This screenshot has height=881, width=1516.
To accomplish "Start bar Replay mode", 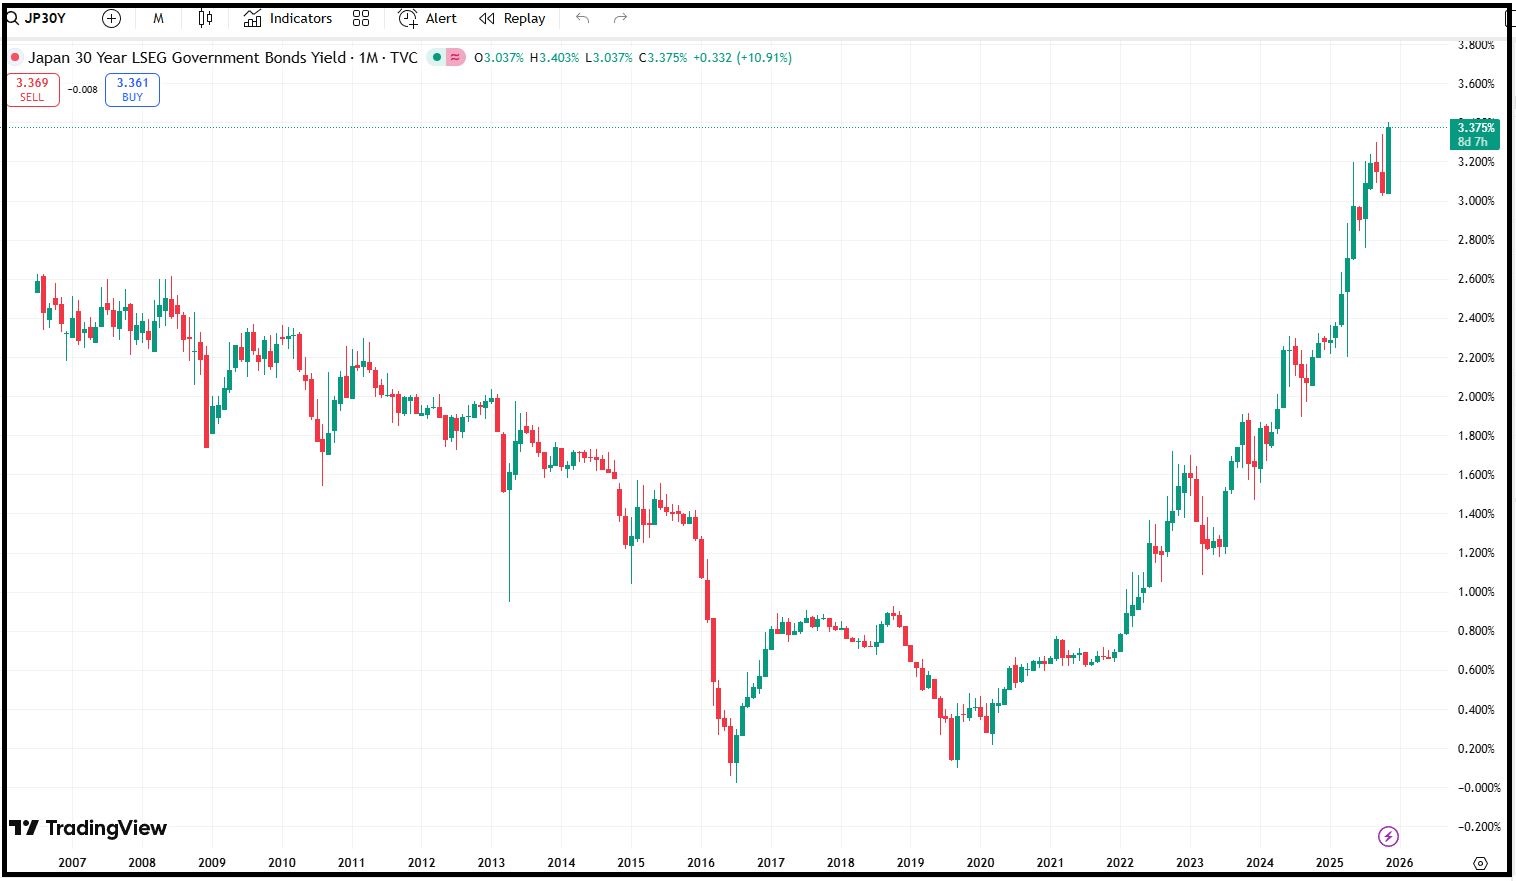I will pos(512,18).
